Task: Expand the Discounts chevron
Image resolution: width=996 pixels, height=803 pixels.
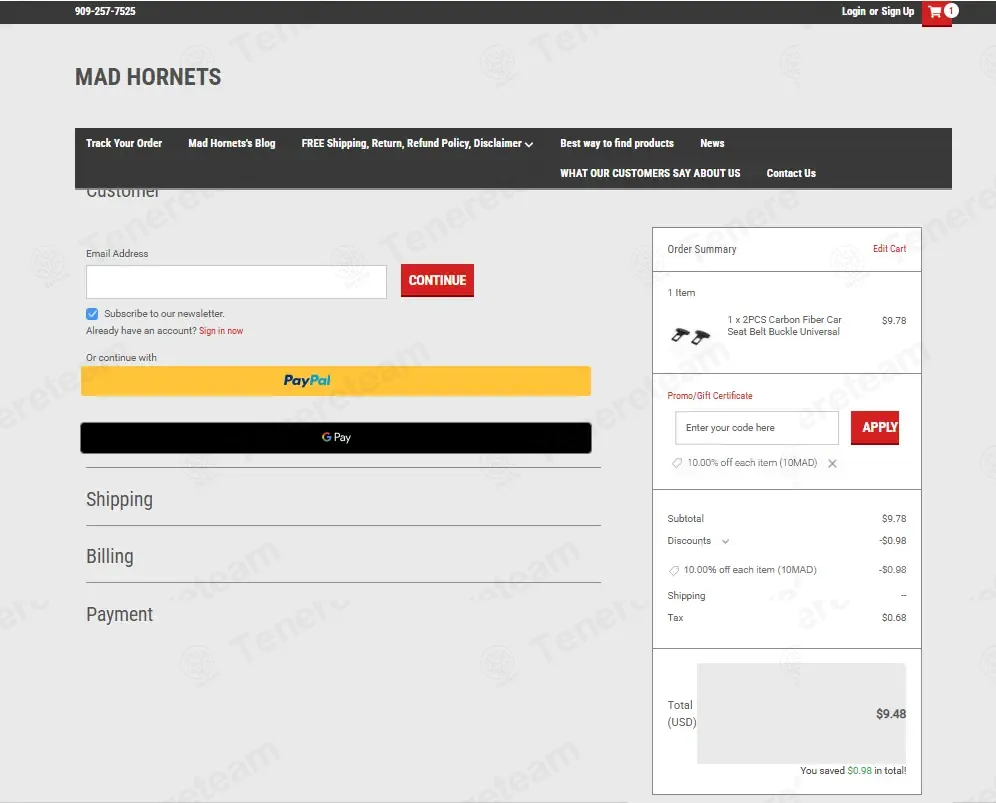Action: pos(725,541)
